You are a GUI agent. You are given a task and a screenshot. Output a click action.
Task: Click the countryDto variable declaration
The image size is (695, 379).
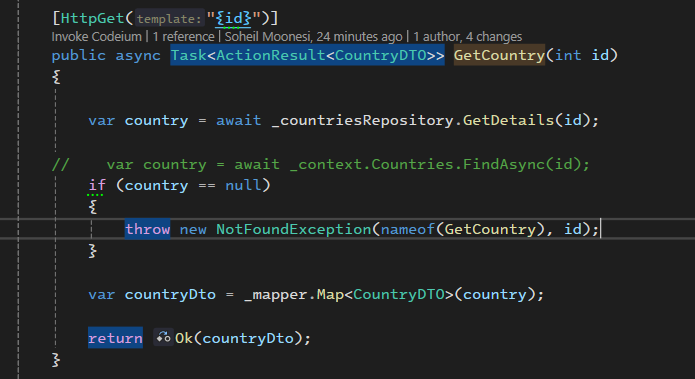pos(170,294)
